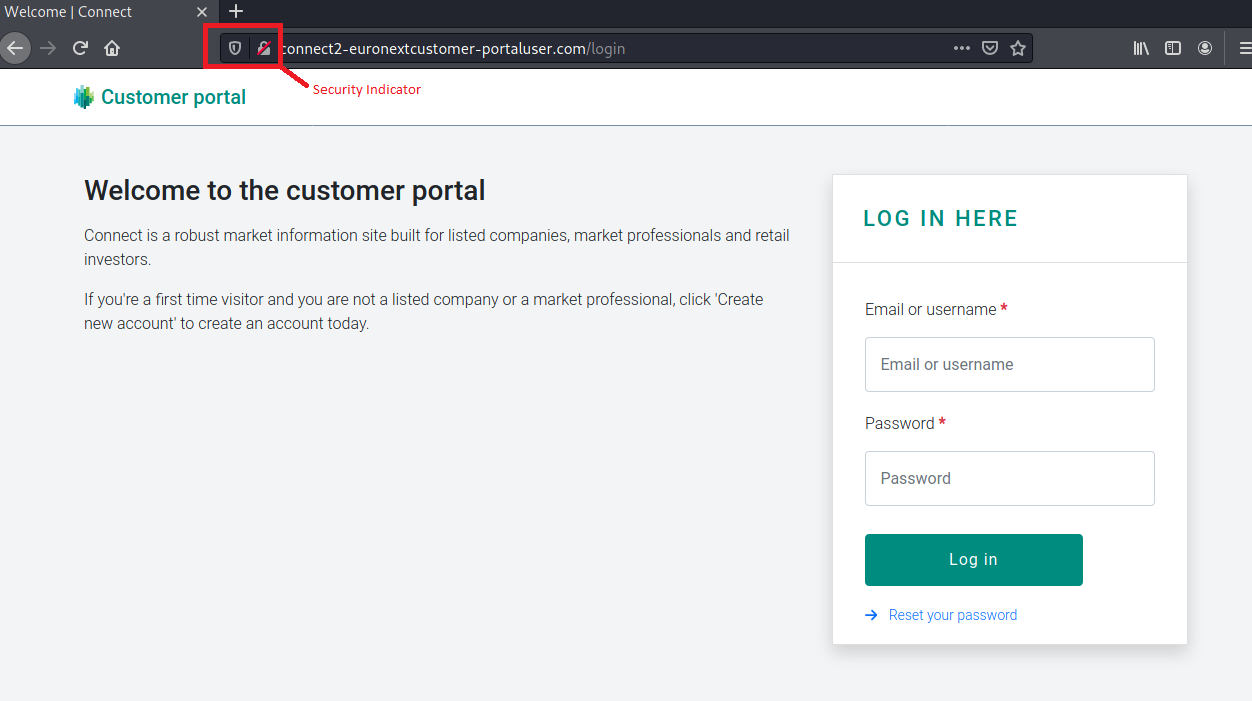This screenshot has height=701, width=1252.
Task: Click the 'Connect is a robust market information' paragraph
Action: (437, 248)
